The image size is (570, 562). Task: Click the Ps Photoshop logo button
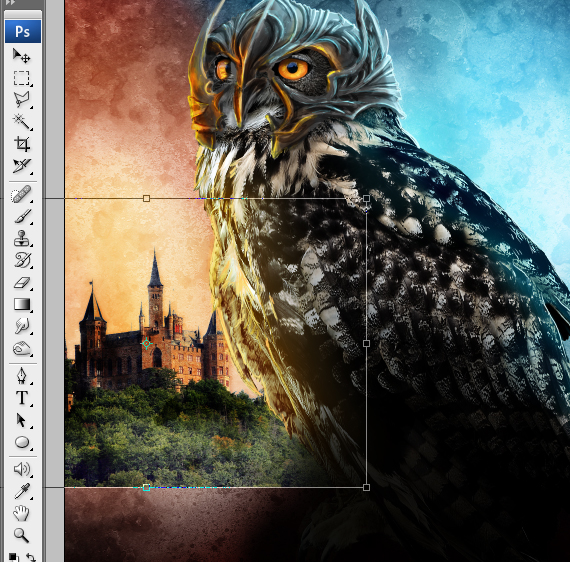[23, 32]
